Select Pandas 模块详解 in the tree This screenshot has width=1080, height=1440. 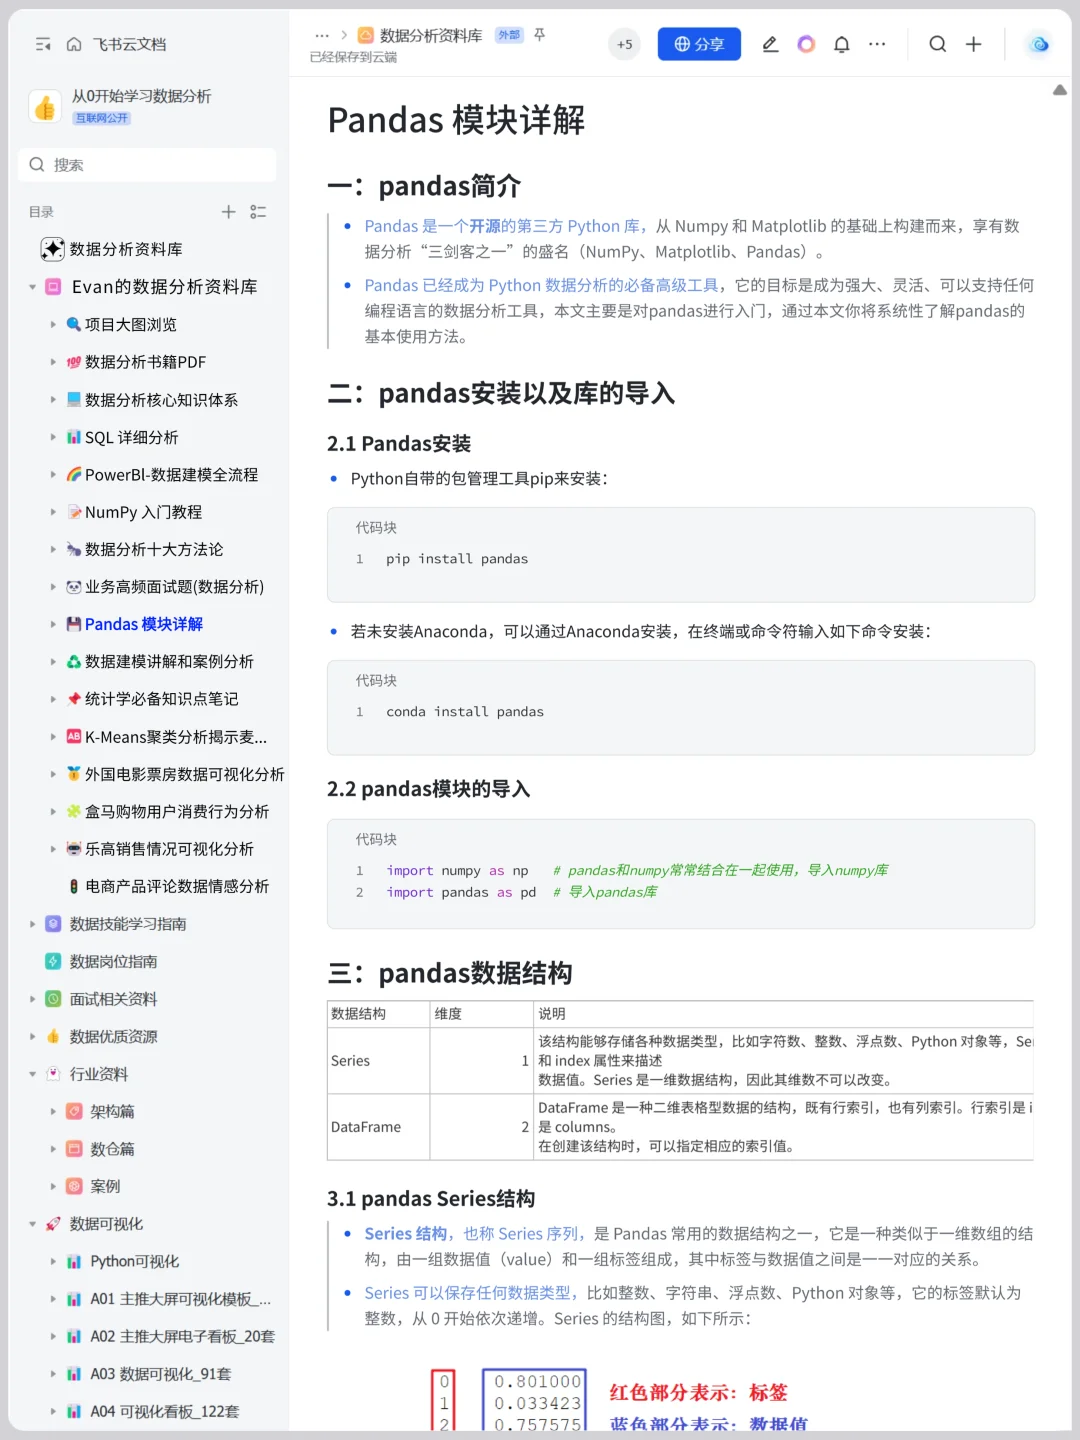144,624
